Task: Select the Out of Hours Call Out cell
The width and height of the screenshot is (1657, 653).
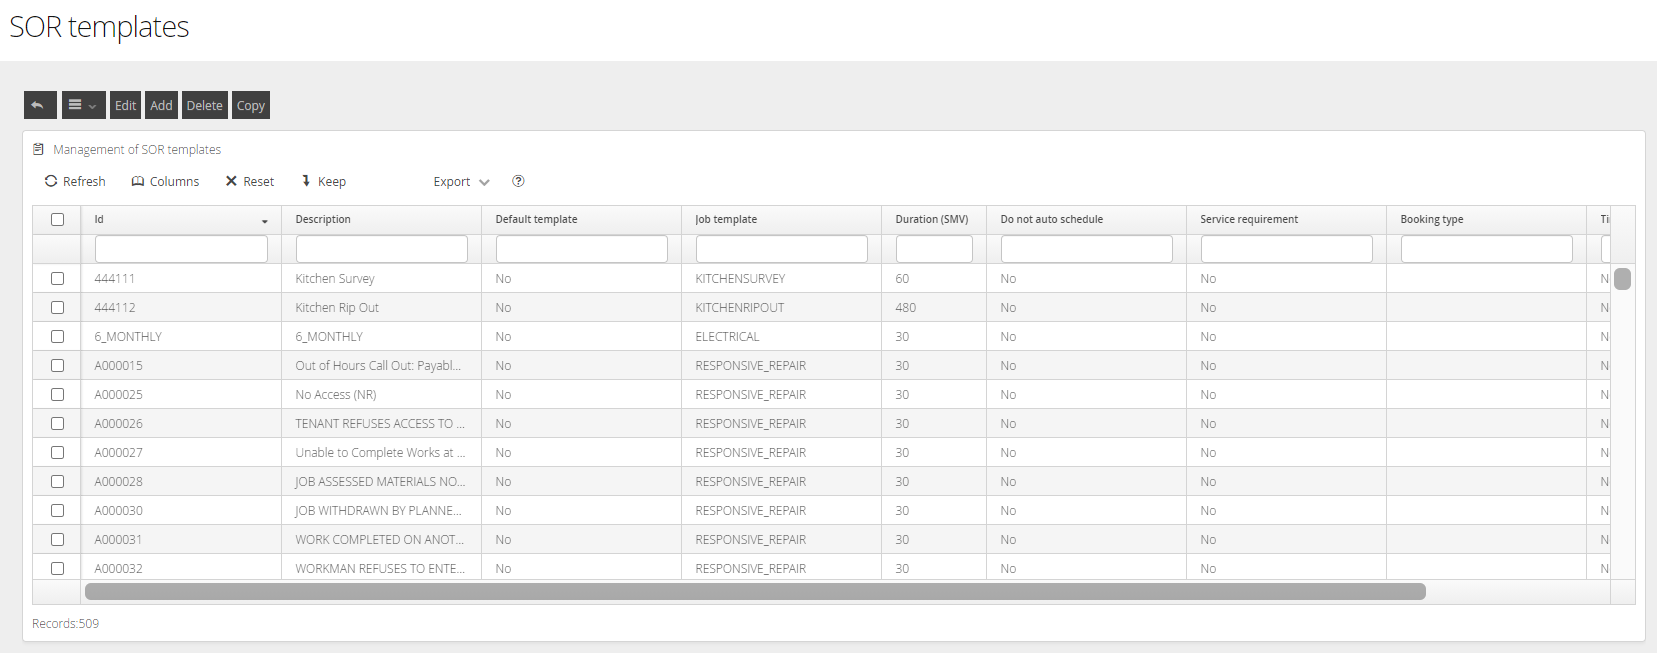Action: [381, 365]
